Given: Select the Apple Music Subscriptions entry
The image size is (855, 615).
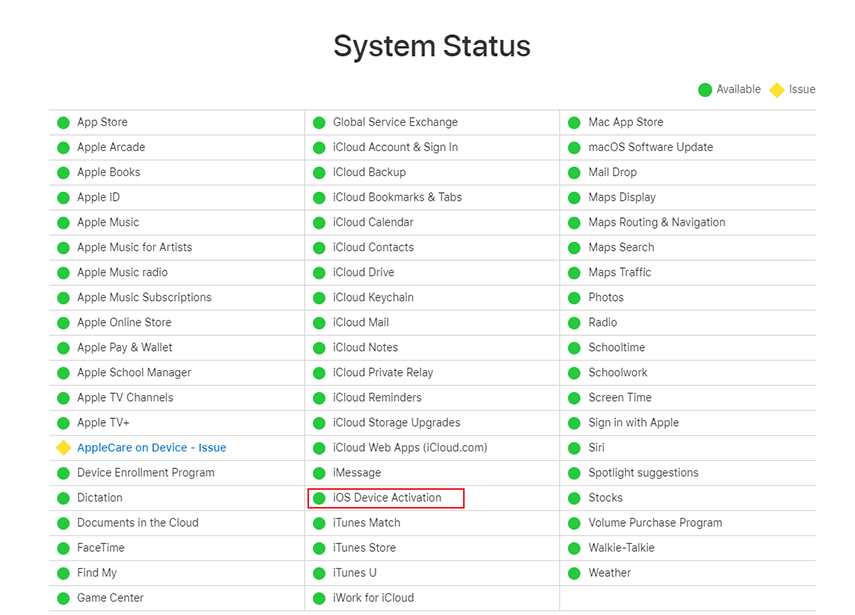Looking at the screenshot, I should click(x=144, y=298).
